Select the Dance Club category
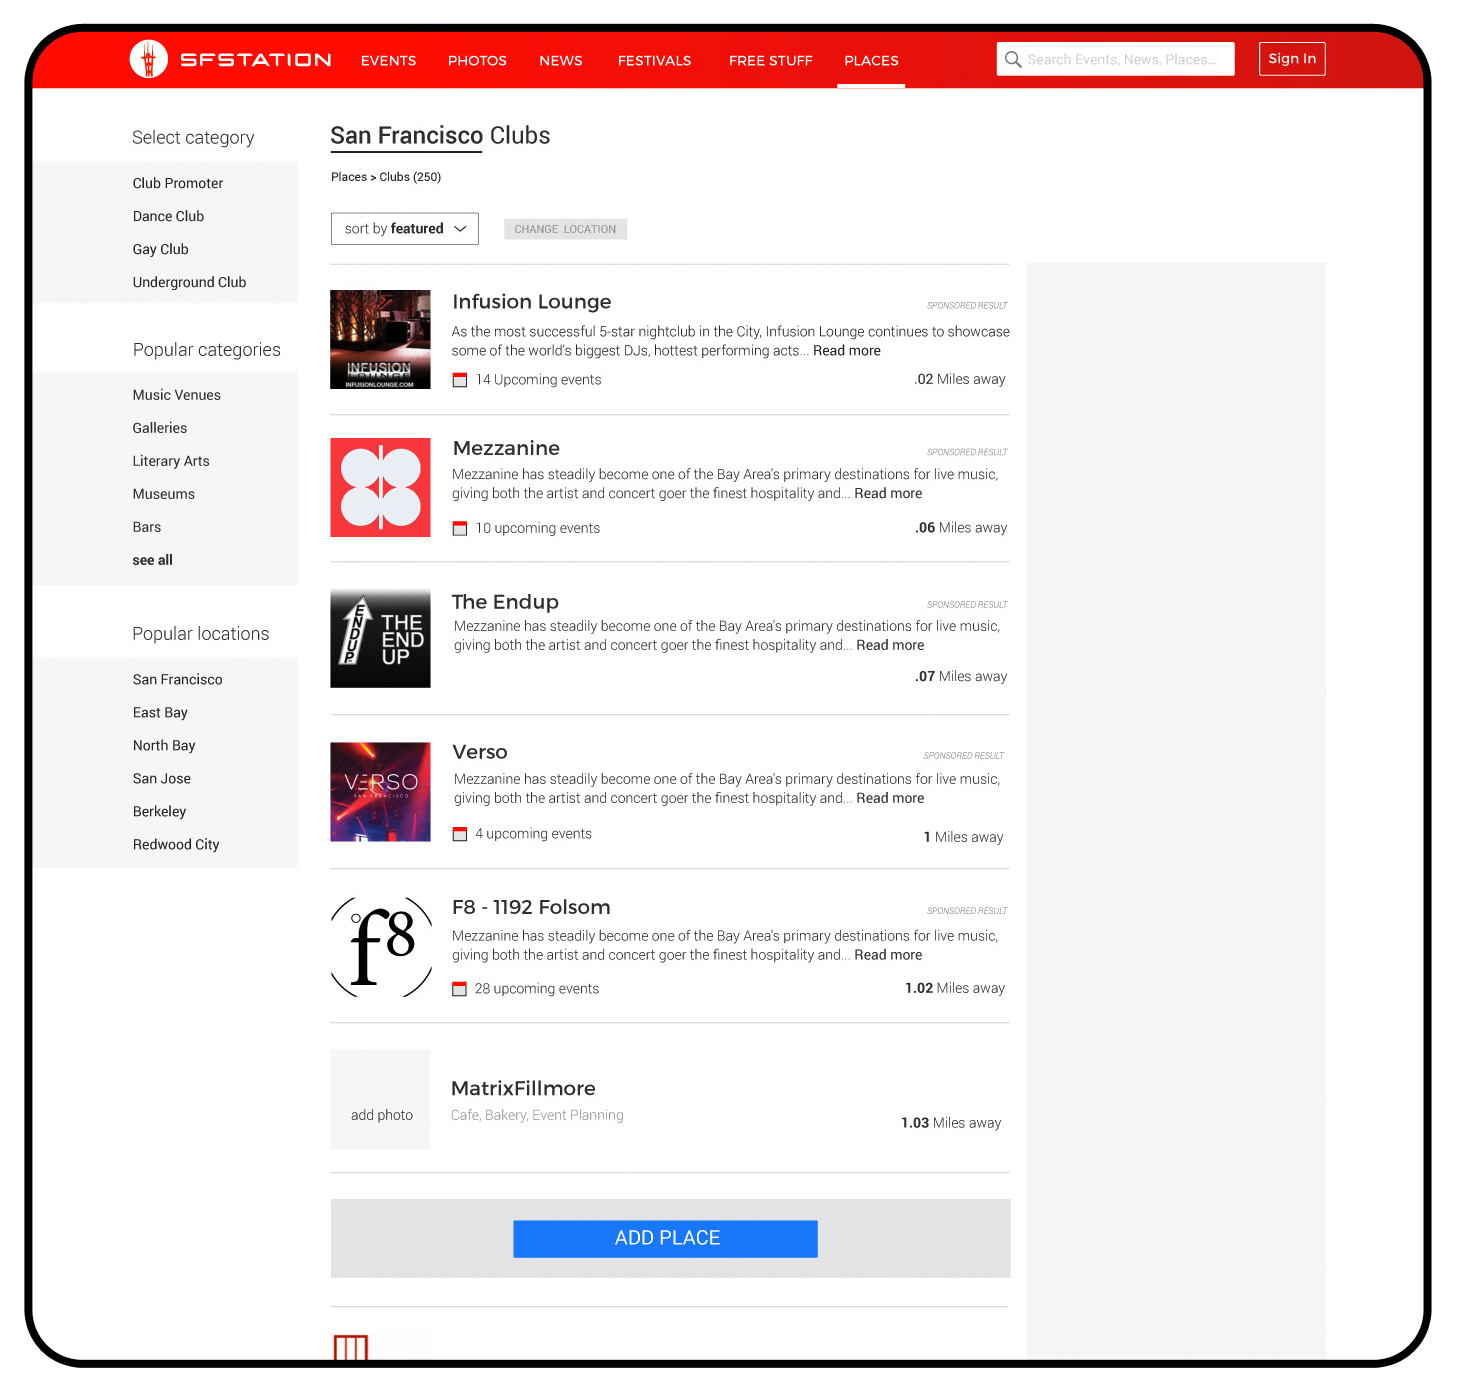This screenshot has width=1457, height=1400. [x=168, y=216]
